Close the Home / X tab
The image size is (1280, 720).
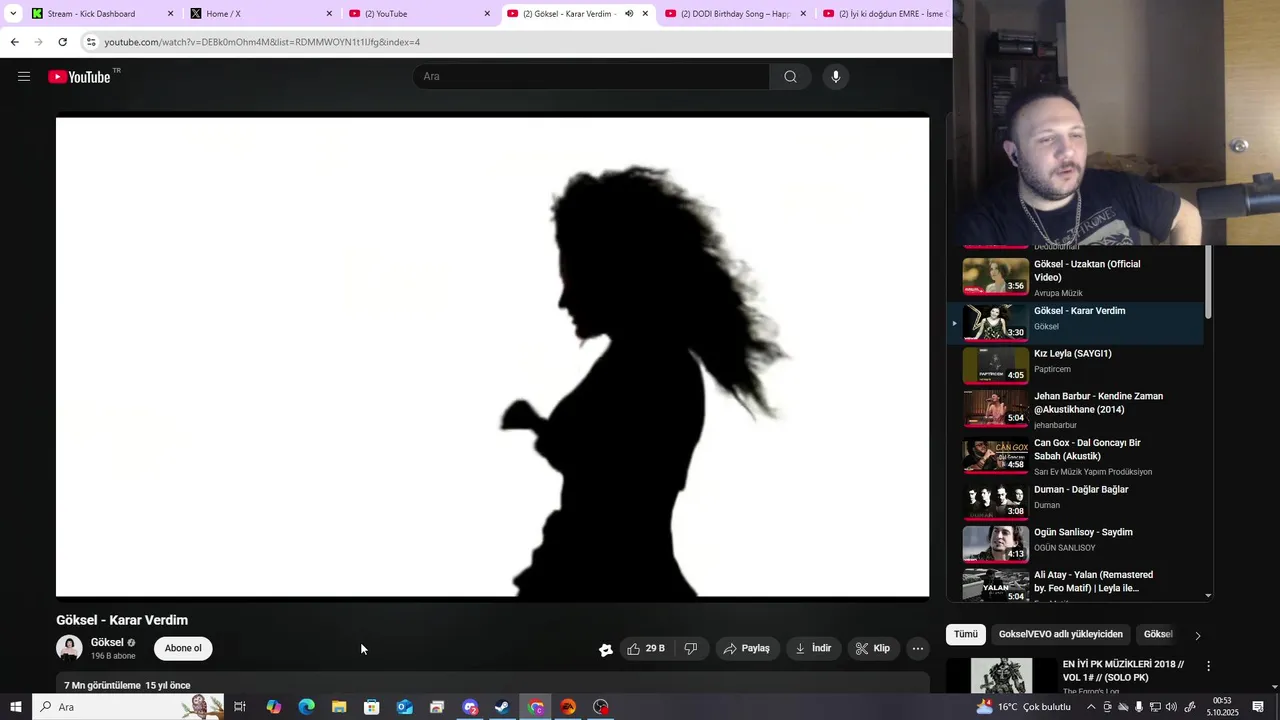pos(329,14)
